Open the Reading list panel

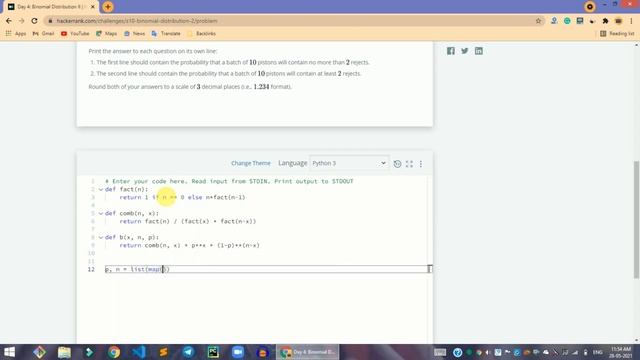point(618,33)
